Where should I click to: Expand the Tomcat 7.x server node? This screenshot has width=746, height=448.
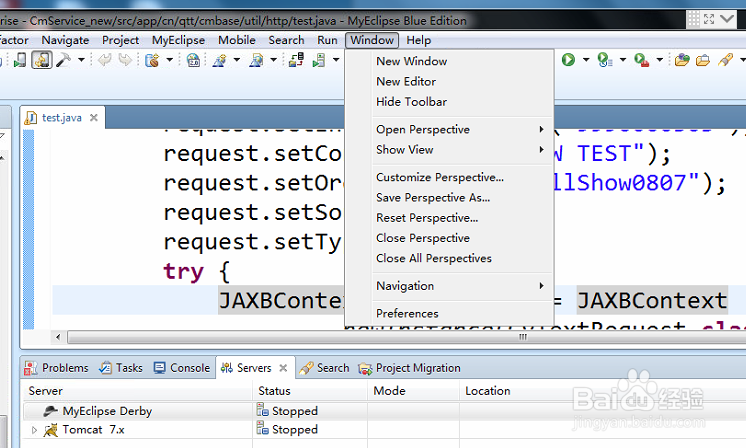coord(34,430)
